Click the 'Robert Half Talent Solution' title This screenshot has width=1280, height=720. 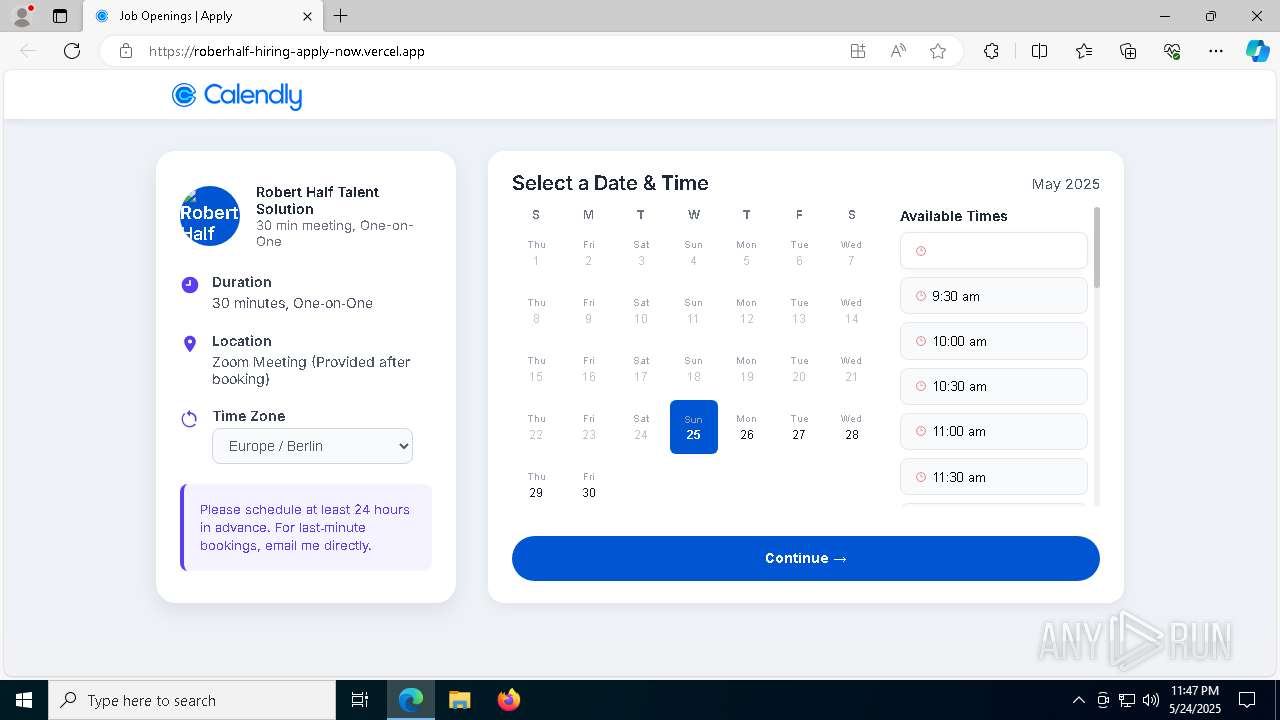point(317,200)
